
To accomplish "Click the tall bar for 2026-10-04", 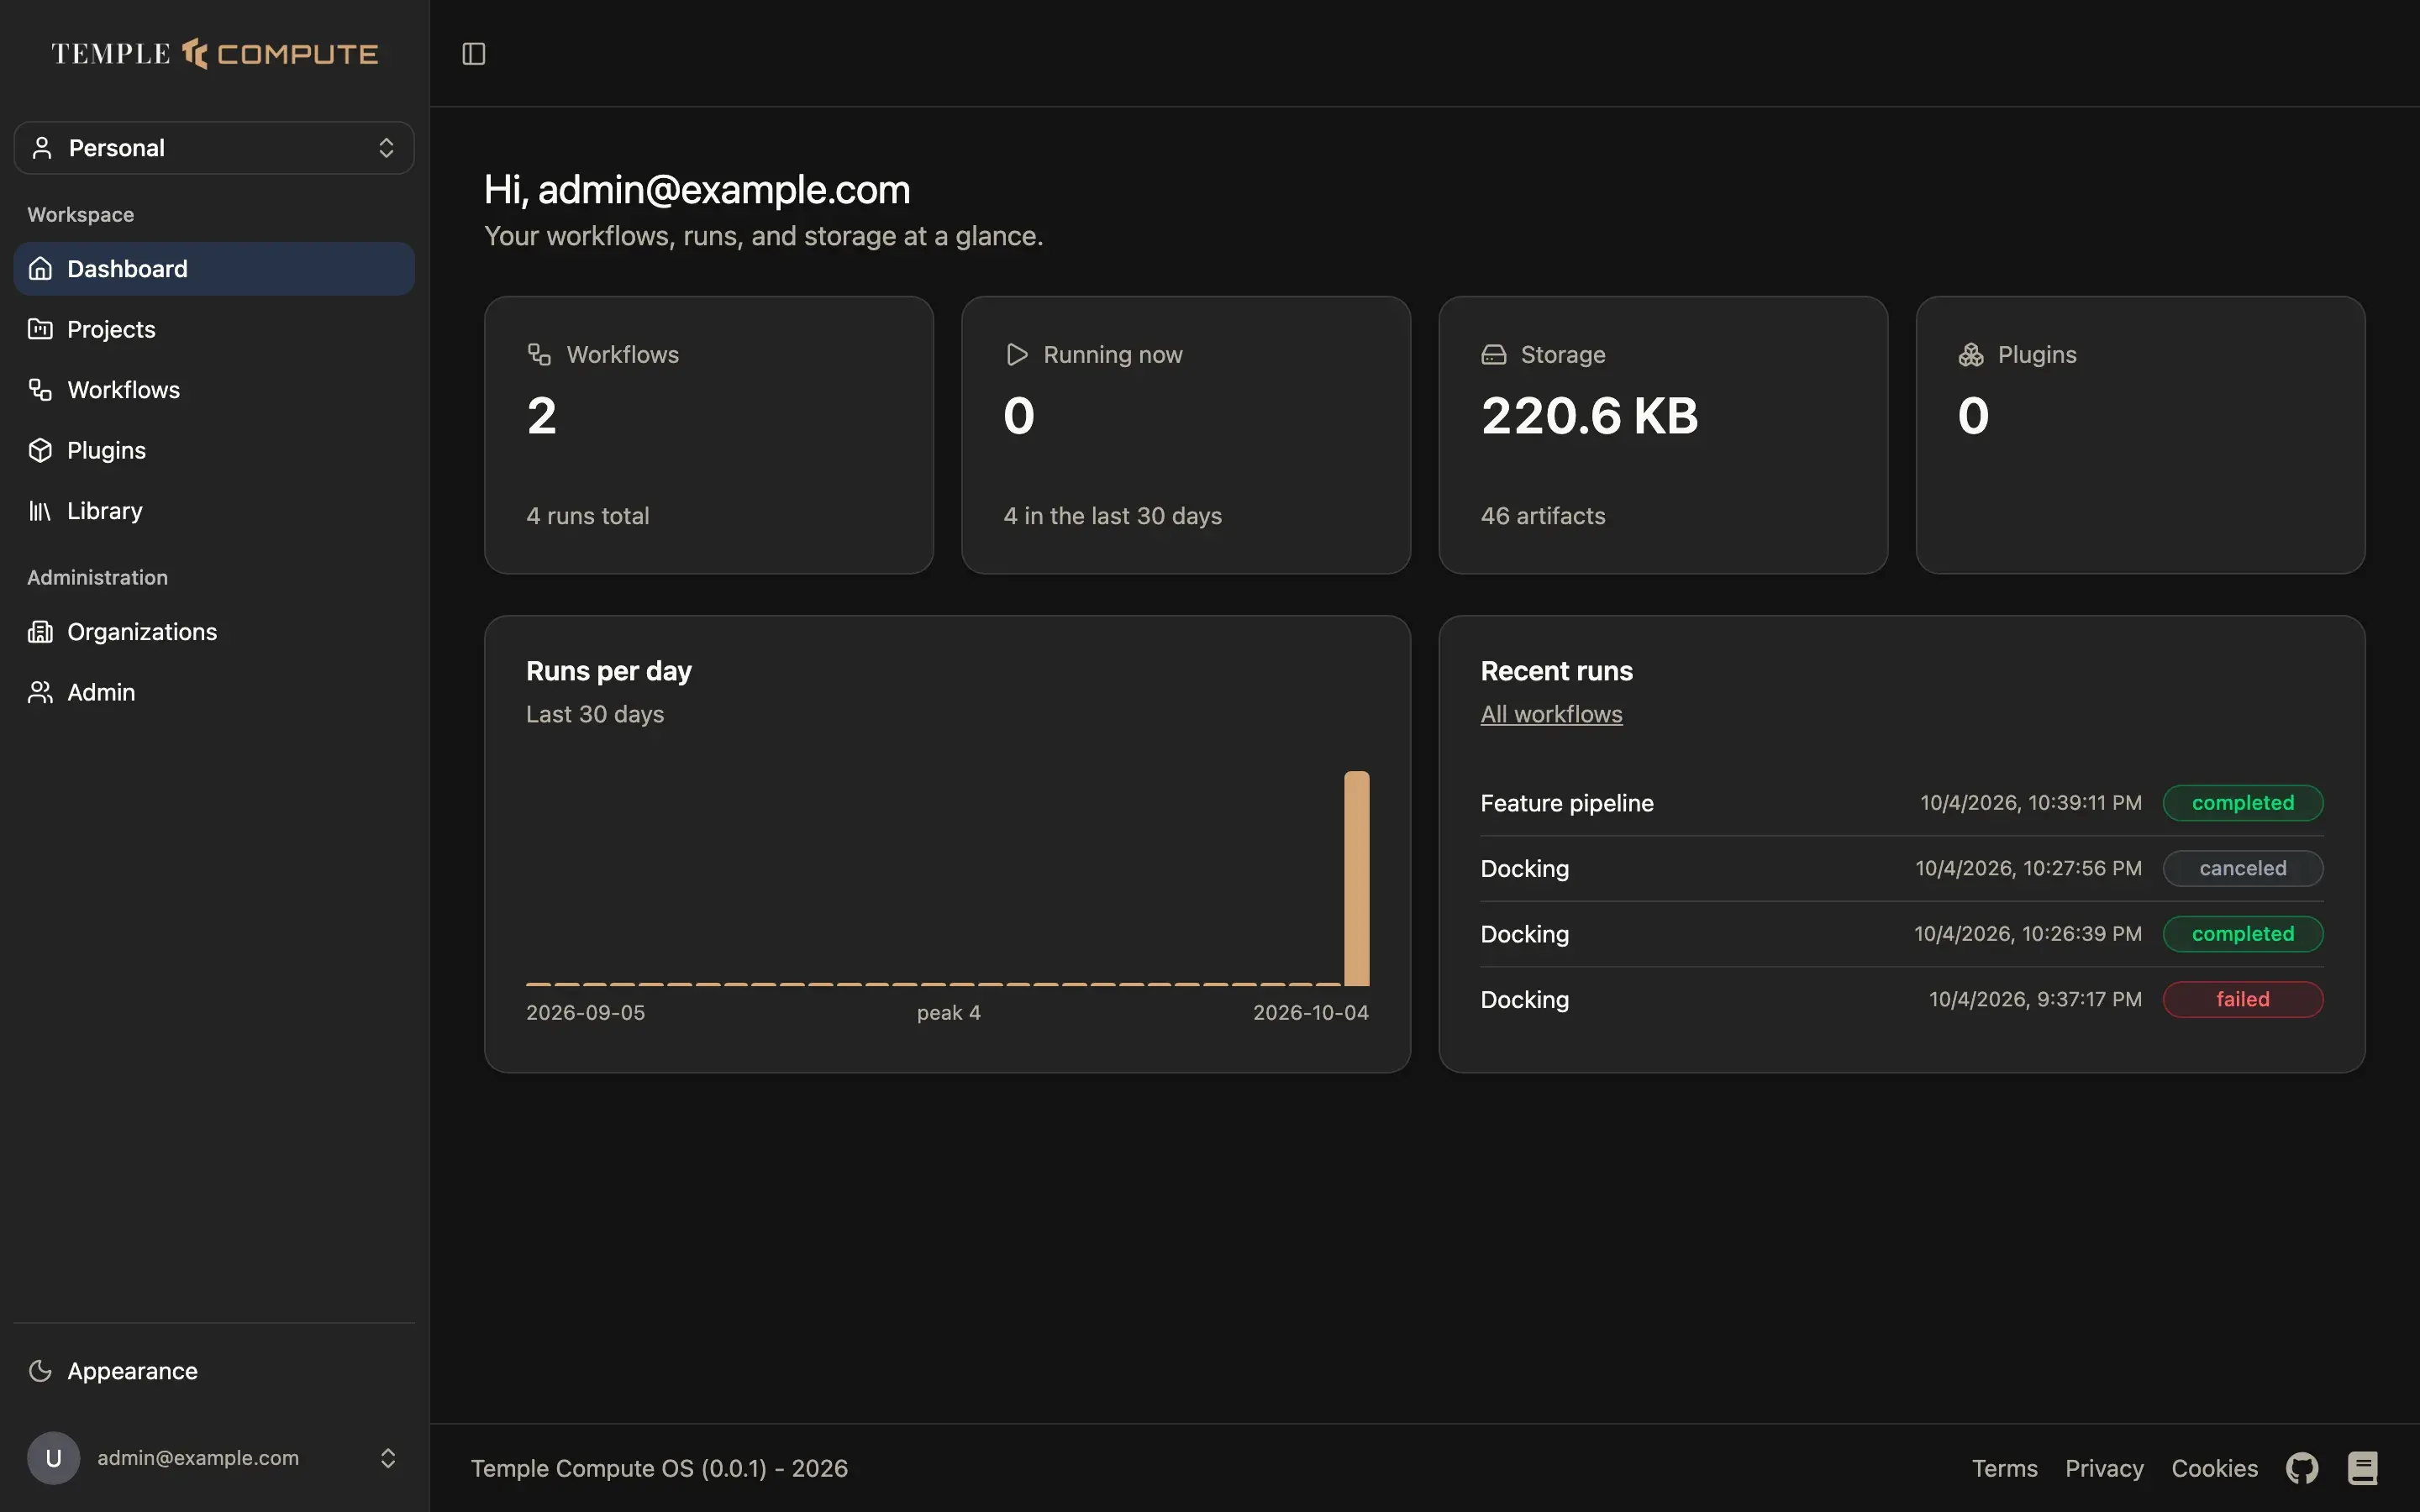I will (1356, 878).
